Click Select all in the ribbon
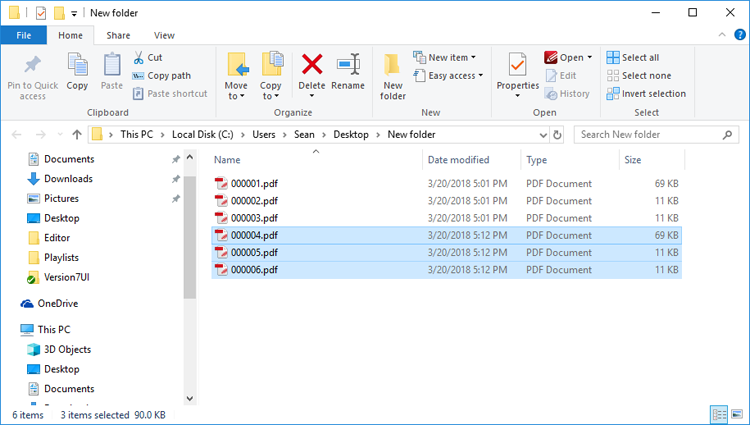 [633, 57]
